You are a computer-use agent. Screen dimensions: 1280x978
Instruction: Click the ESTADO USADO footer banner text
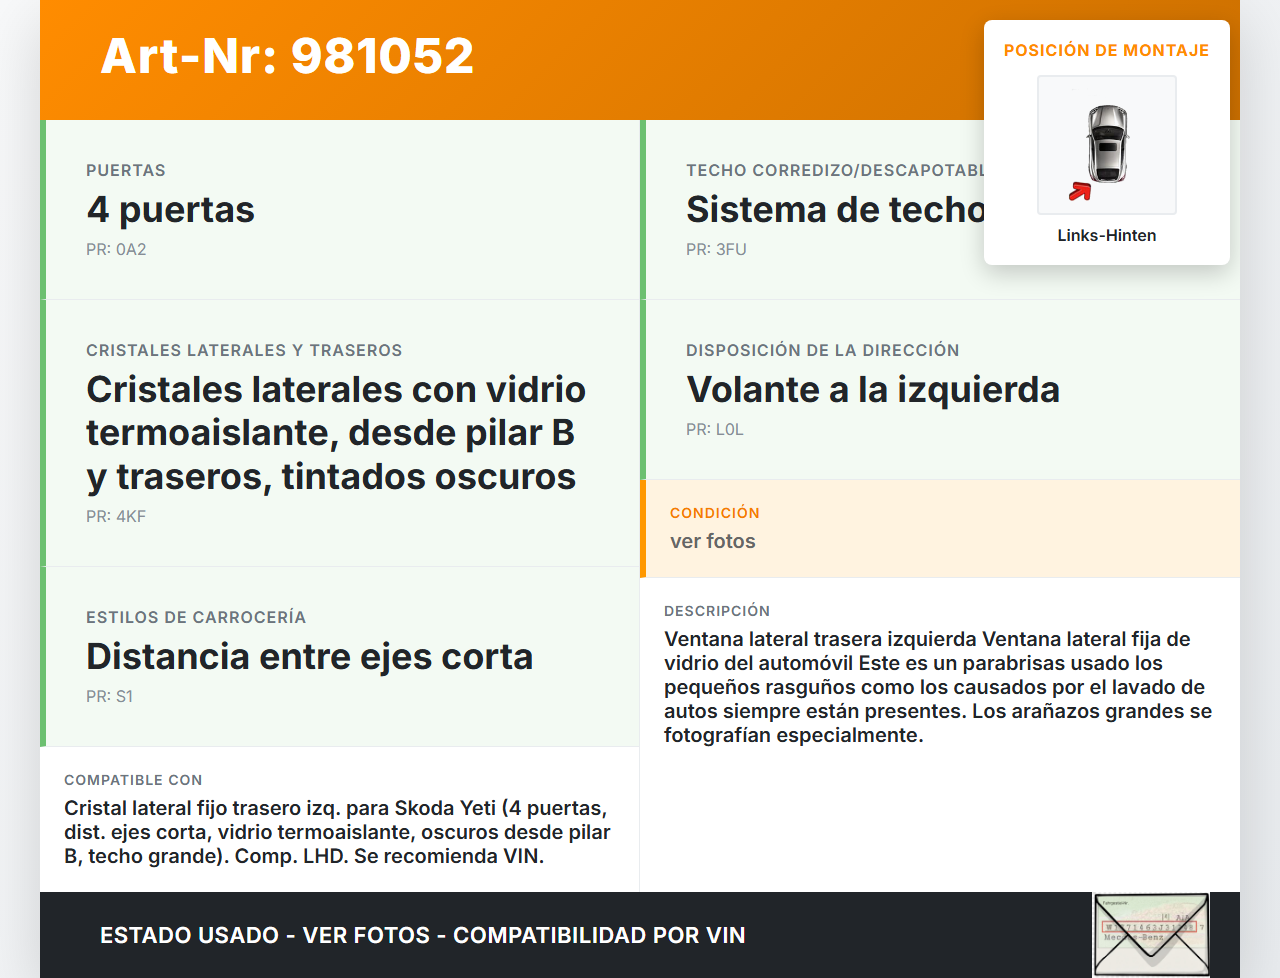click(x=423, y=936)
